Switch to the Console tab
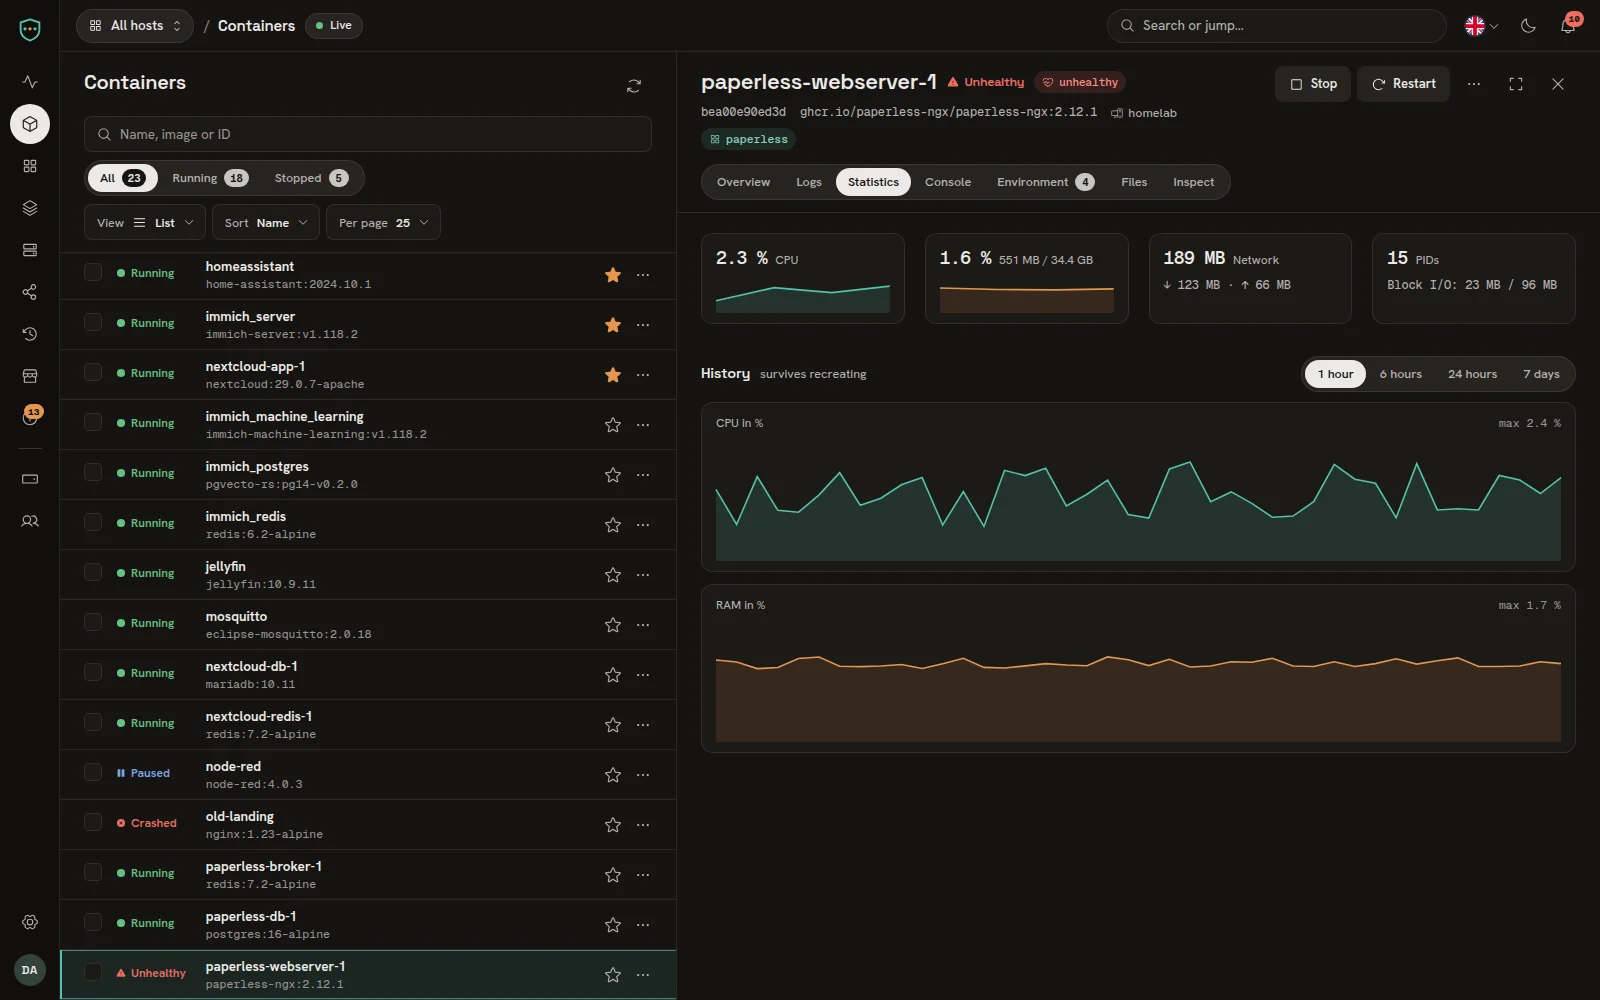This screenshot has width=1600, height=1000. click(x=948, y=182)
